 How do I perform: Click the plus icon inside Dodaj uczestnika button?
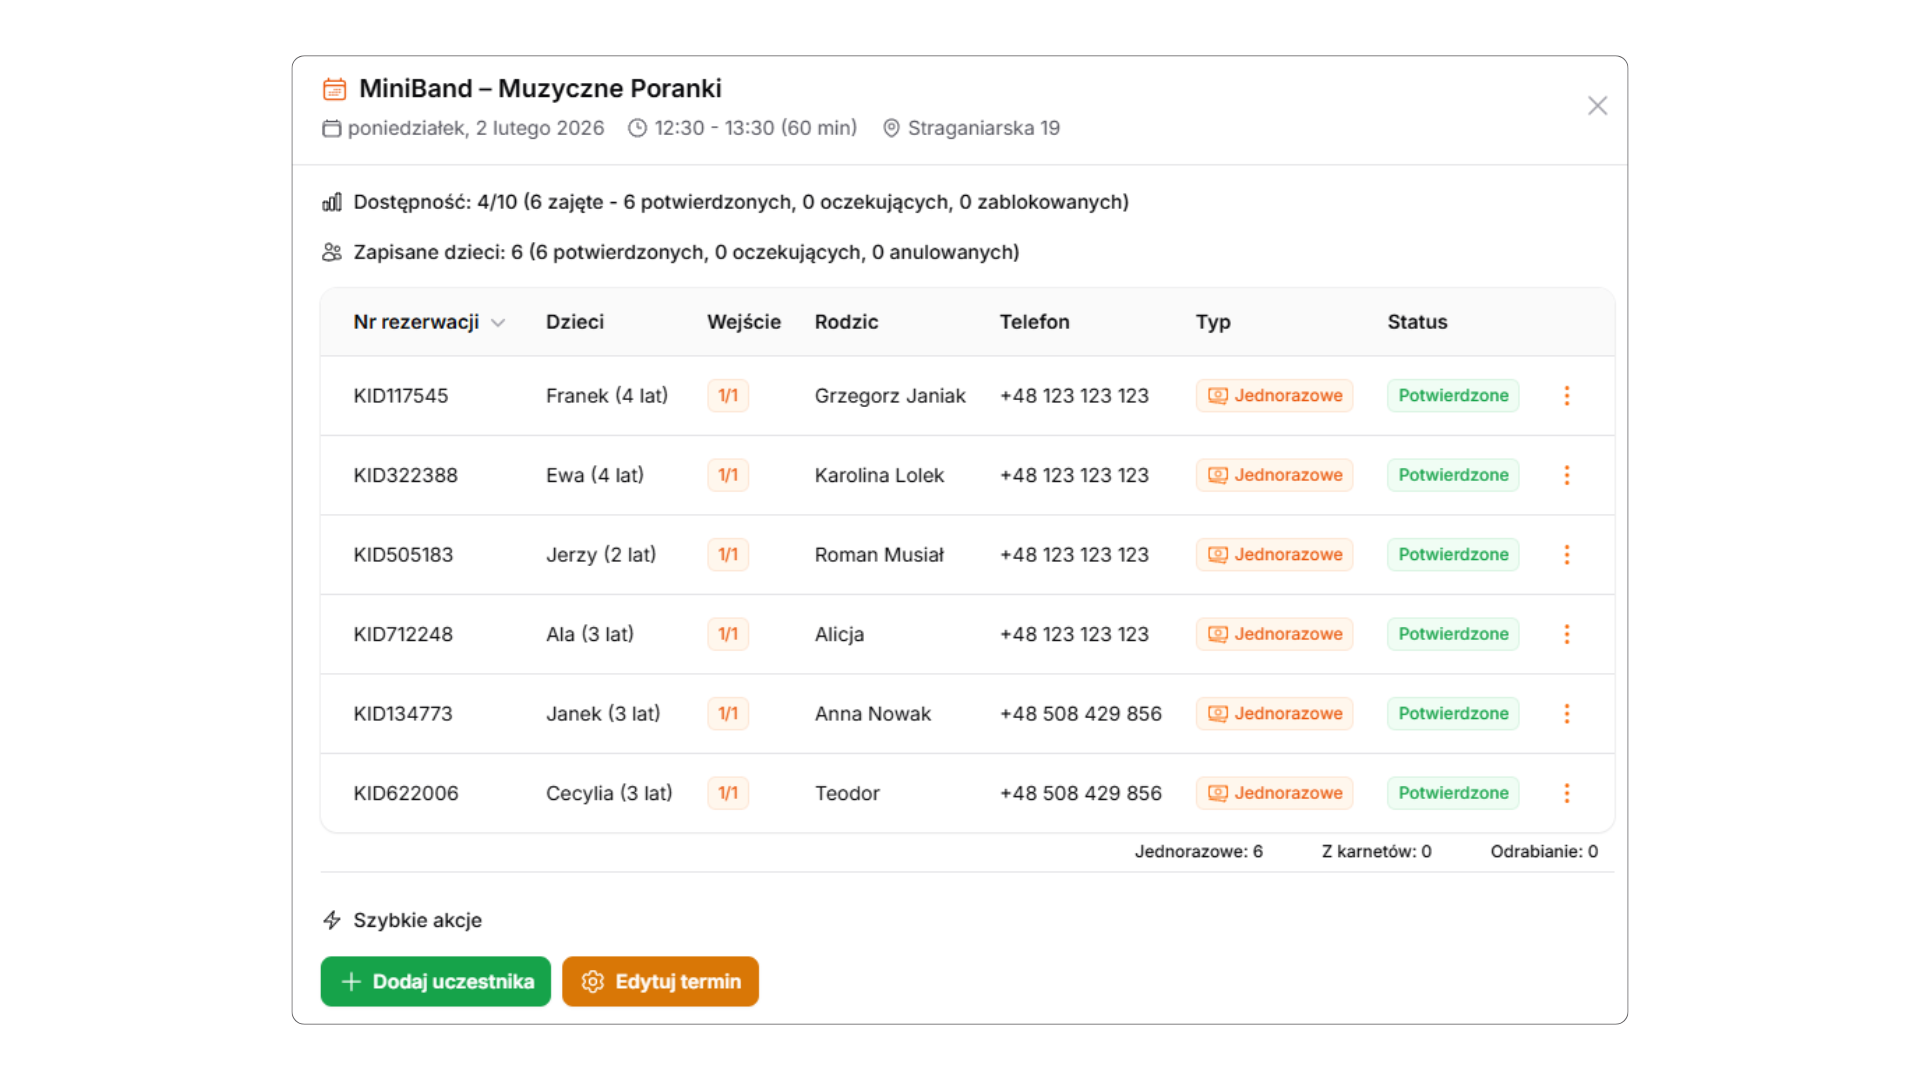point(351,981)
